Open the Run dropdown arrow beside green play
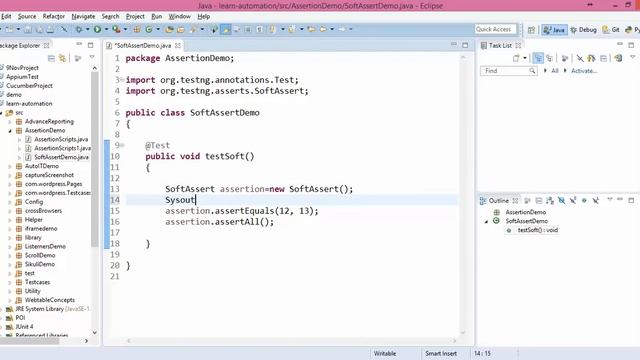The image size is (640, 360). pos(107,29)
